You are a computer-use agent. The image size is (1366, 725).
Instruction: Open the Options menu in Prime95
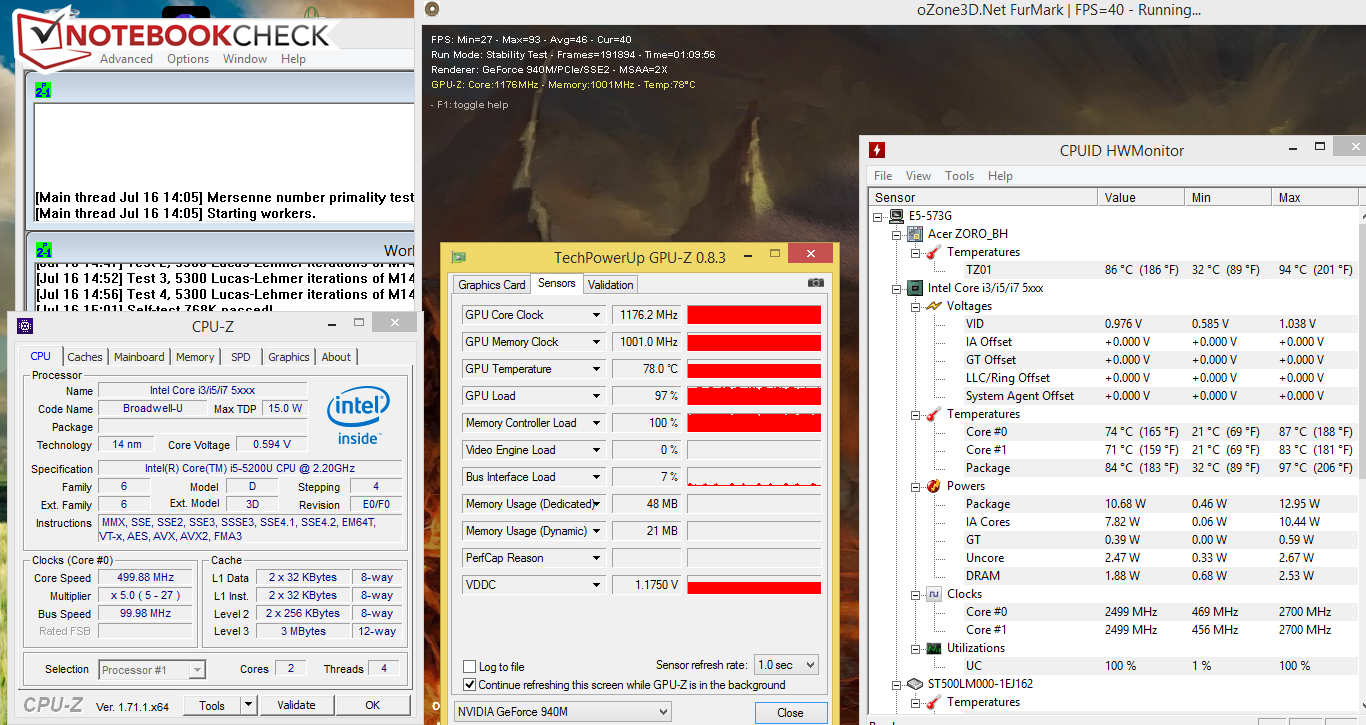(x=188, y=59)
